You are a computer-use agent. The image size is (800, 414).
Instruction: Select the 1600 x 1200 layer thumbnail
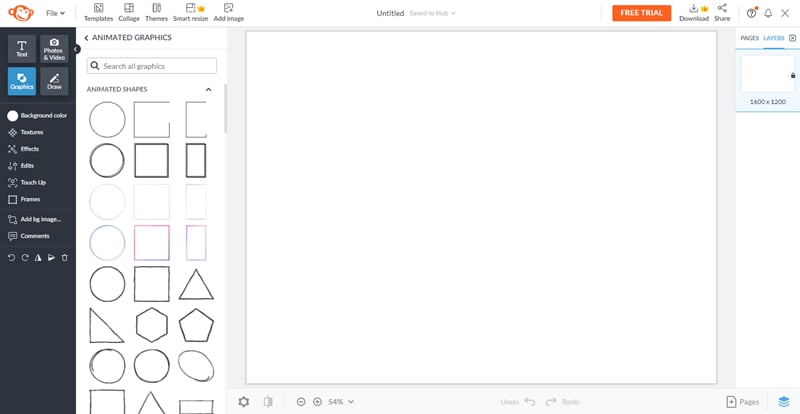(x=767, y=74)
